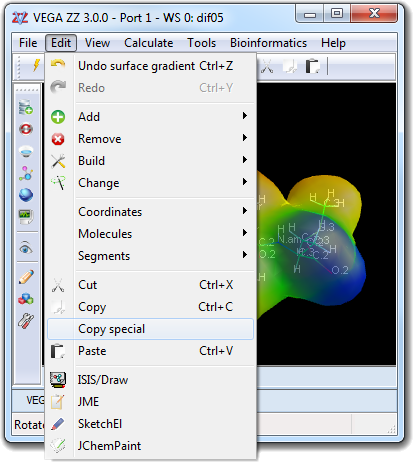Viewport: 413px width, 462px height.
Task: Open the View menu
Action: point(97,43)
